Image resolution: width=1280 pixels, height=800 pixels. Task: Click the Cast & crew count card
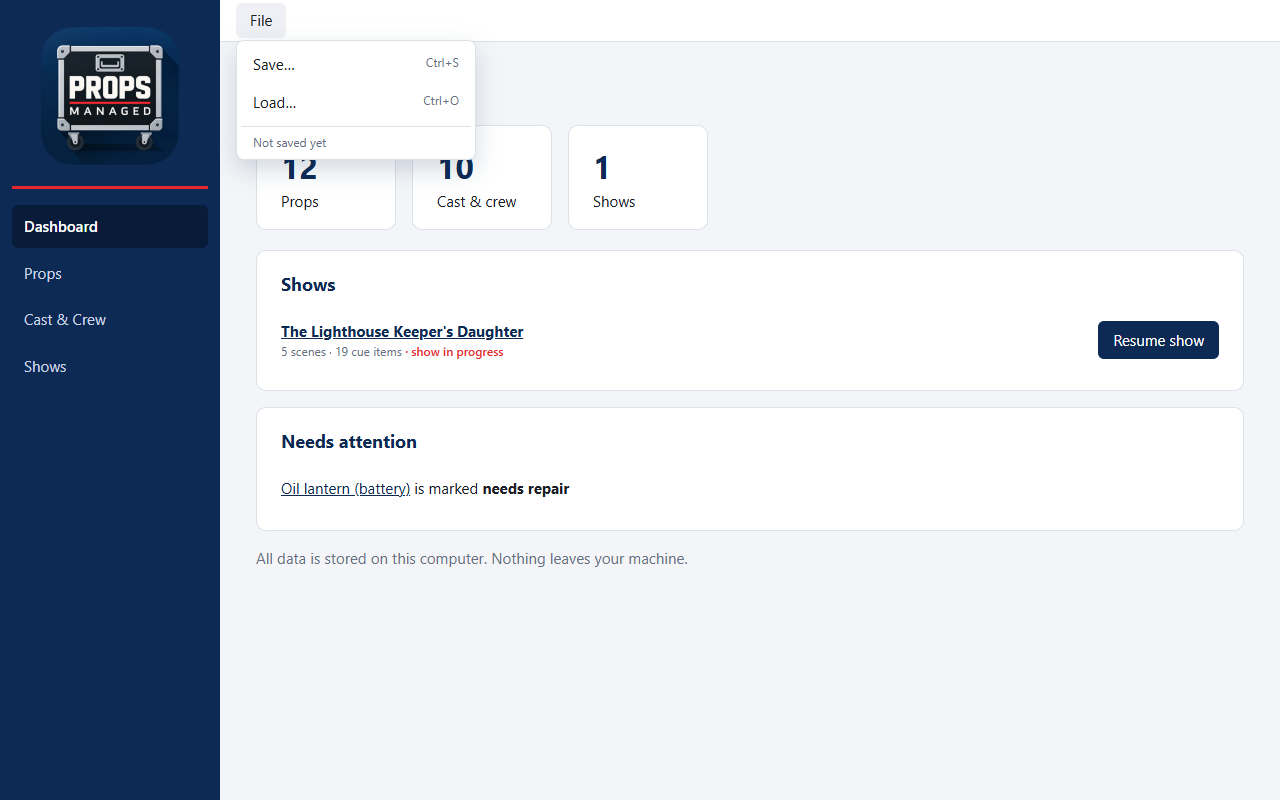tap(482, 177)
